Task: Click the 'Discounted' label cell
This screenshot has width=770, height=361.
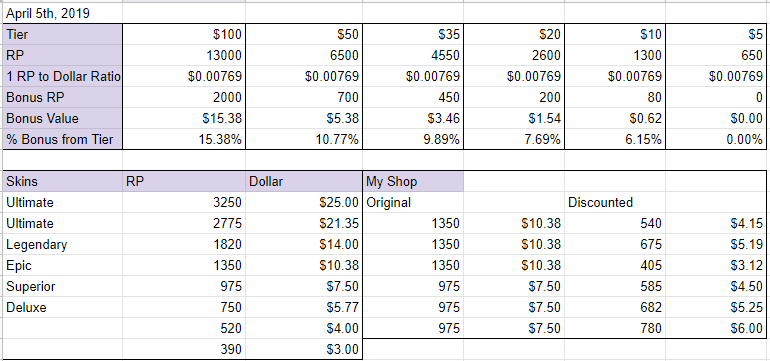Action: coord(615,202)
